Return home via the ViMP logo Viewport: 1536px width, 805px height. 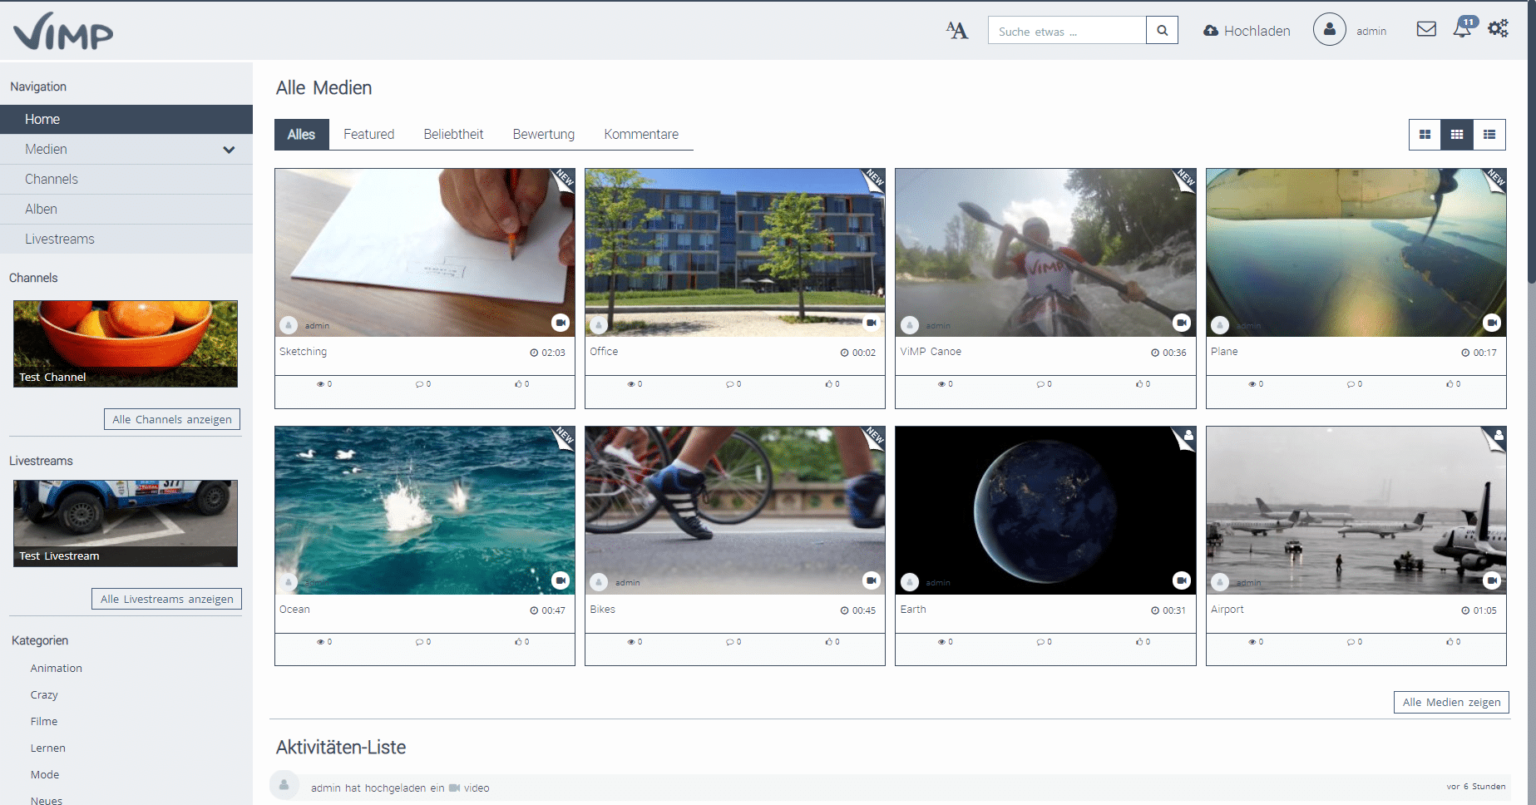(x=63, y=30)
